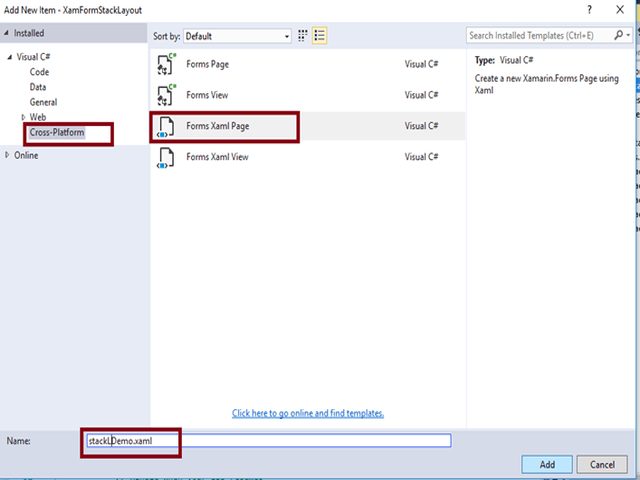Expand the Web tree node
The height and width of the screenshot is (480, 640).
(23, 118)
